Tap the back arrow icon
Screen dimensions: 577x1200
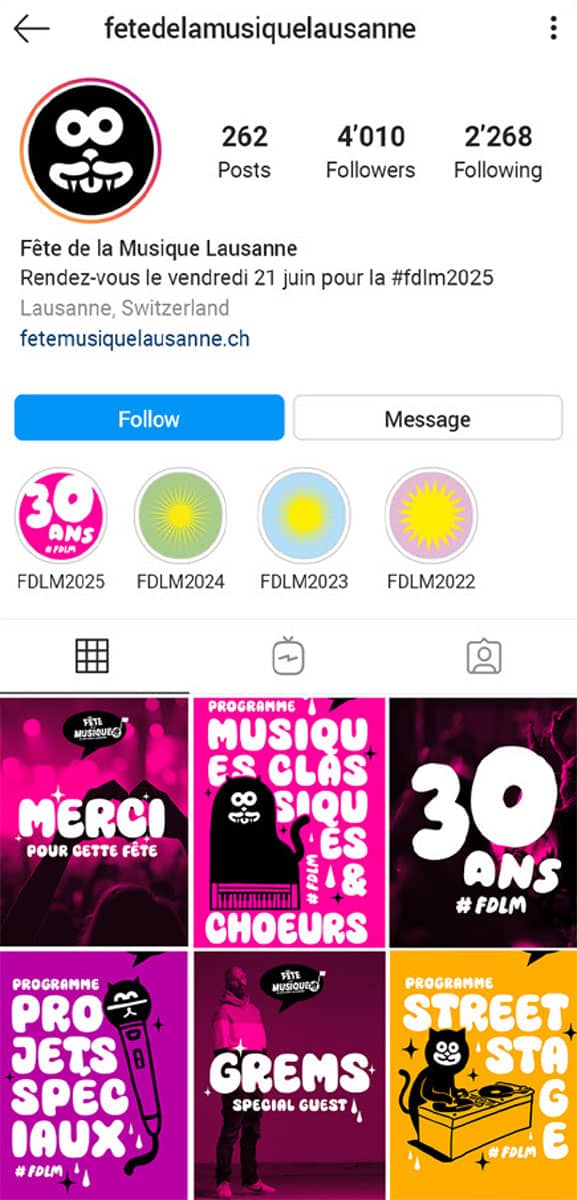[x=32, y=29]
